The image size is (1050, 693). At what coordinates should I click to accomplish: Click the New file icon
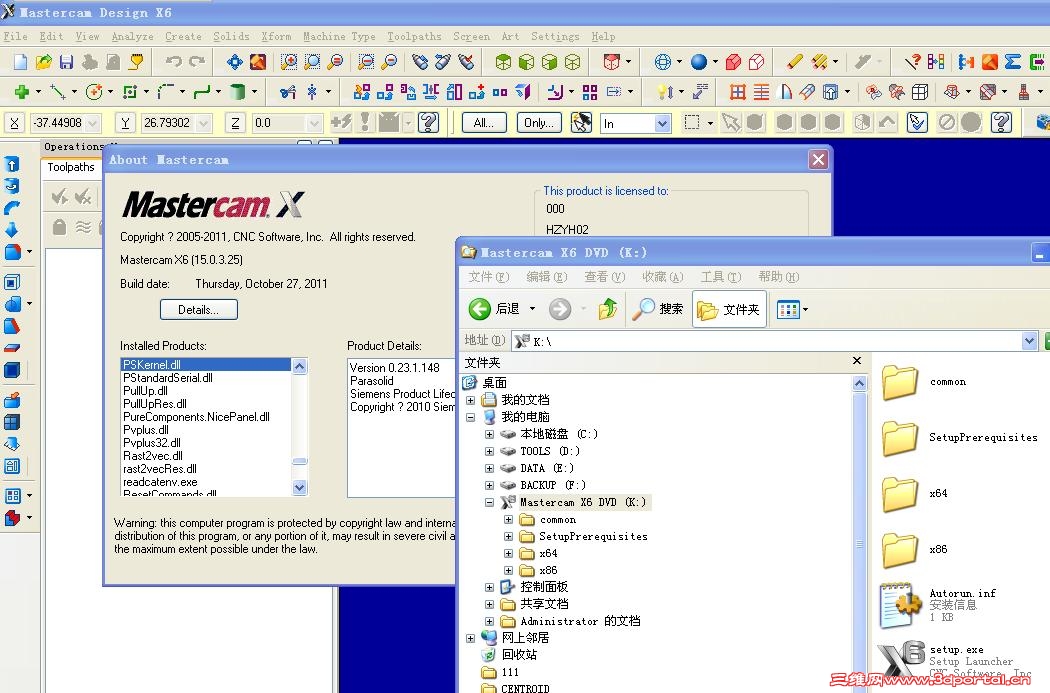click(20, 62)
